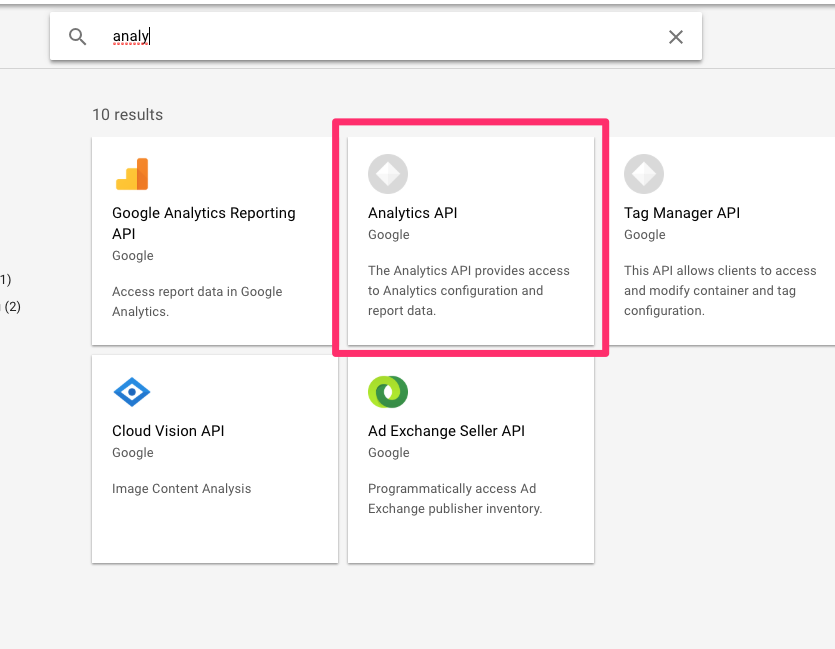Open the highlighted Analytics API card
This screenshot has width=835, height=649.
[470, 238]
